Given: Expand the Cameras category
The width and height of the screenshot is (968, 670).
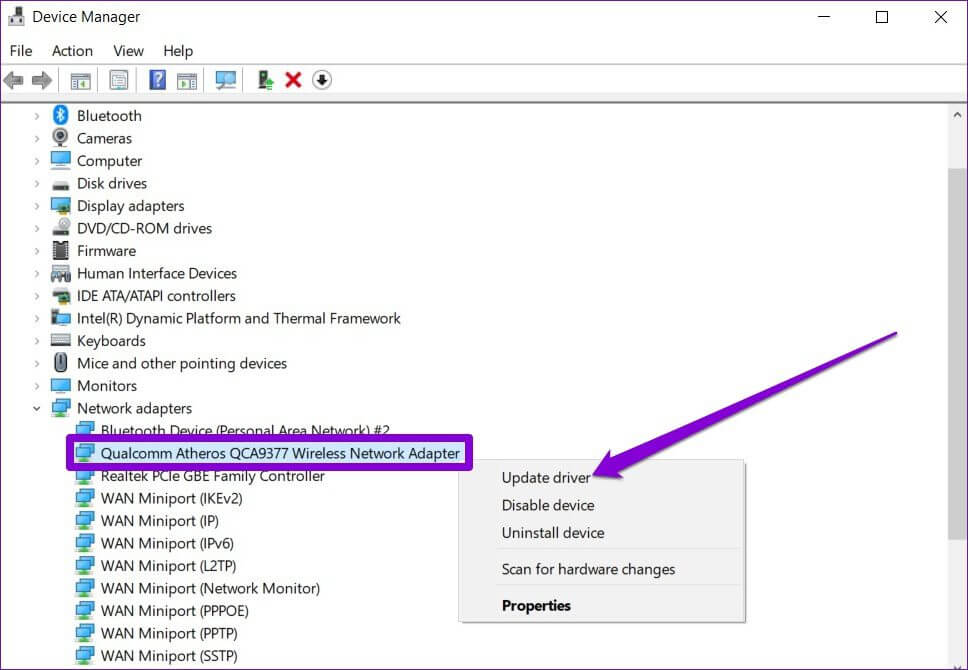Looking at the screenshot, I should coord(36,138).
